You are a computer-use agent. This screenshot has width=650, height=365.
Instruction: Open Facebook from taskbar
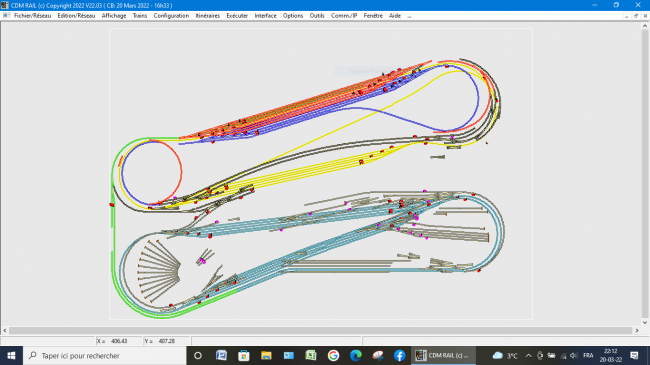(x=400, y=355)
